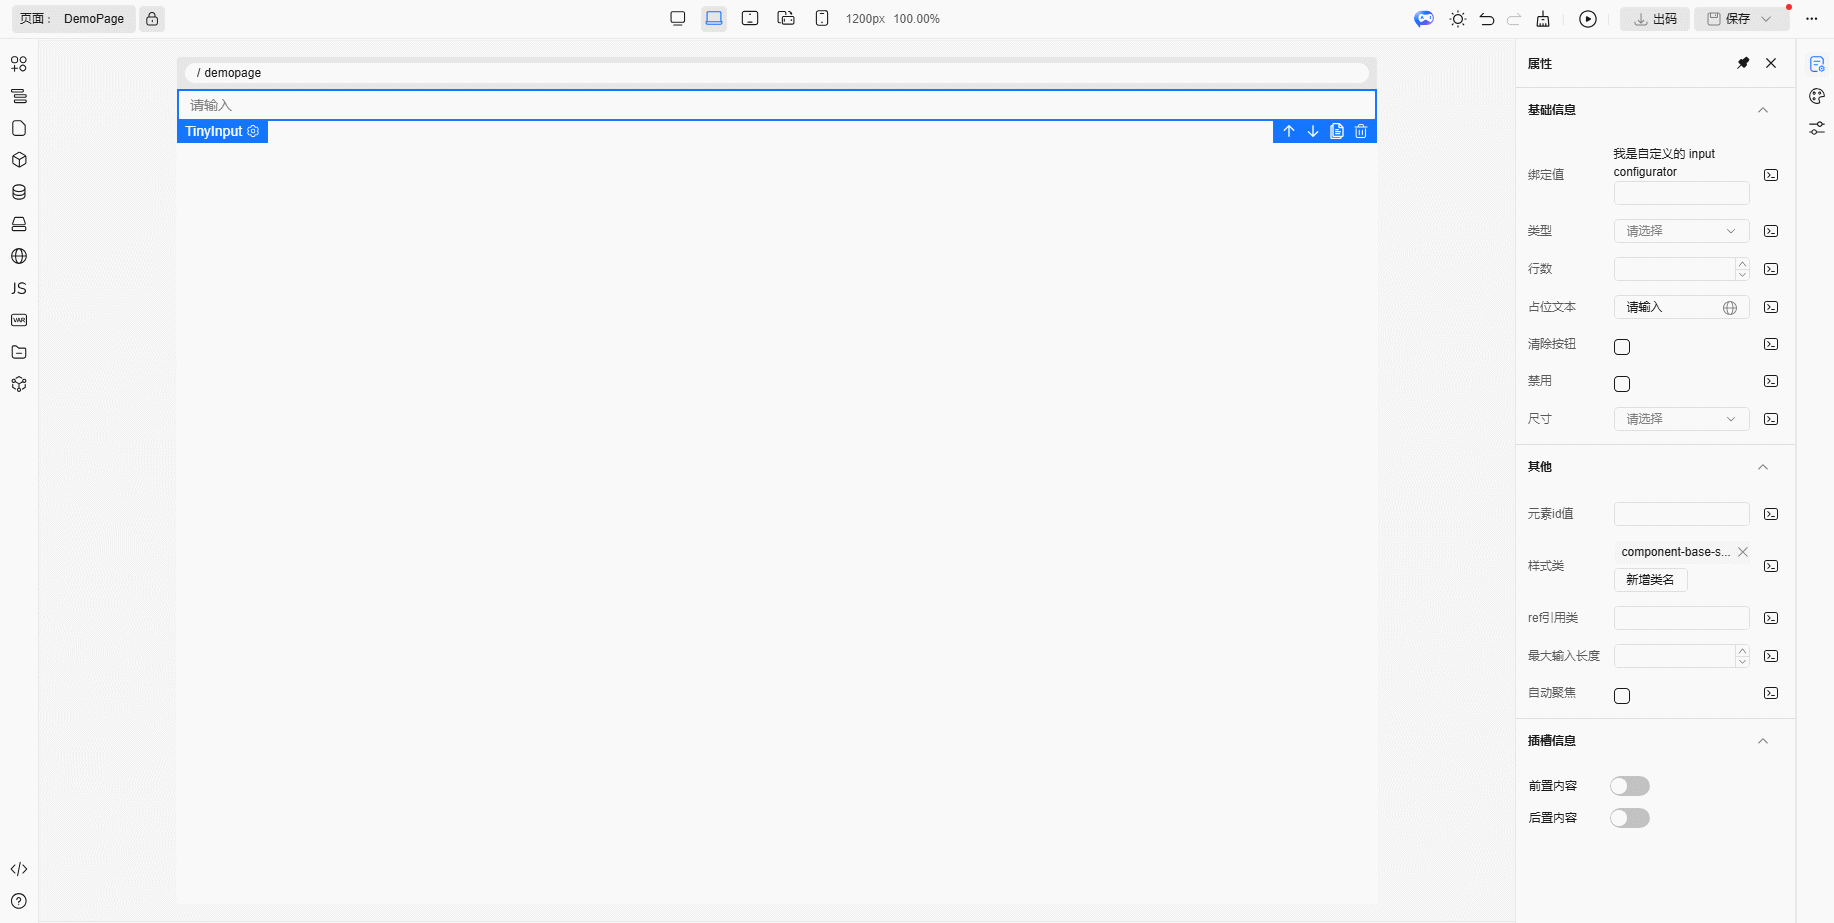Open the 尺寸 select dropdown
Viewport: 1834px width, 923px height.
(x=1681, y=419)
